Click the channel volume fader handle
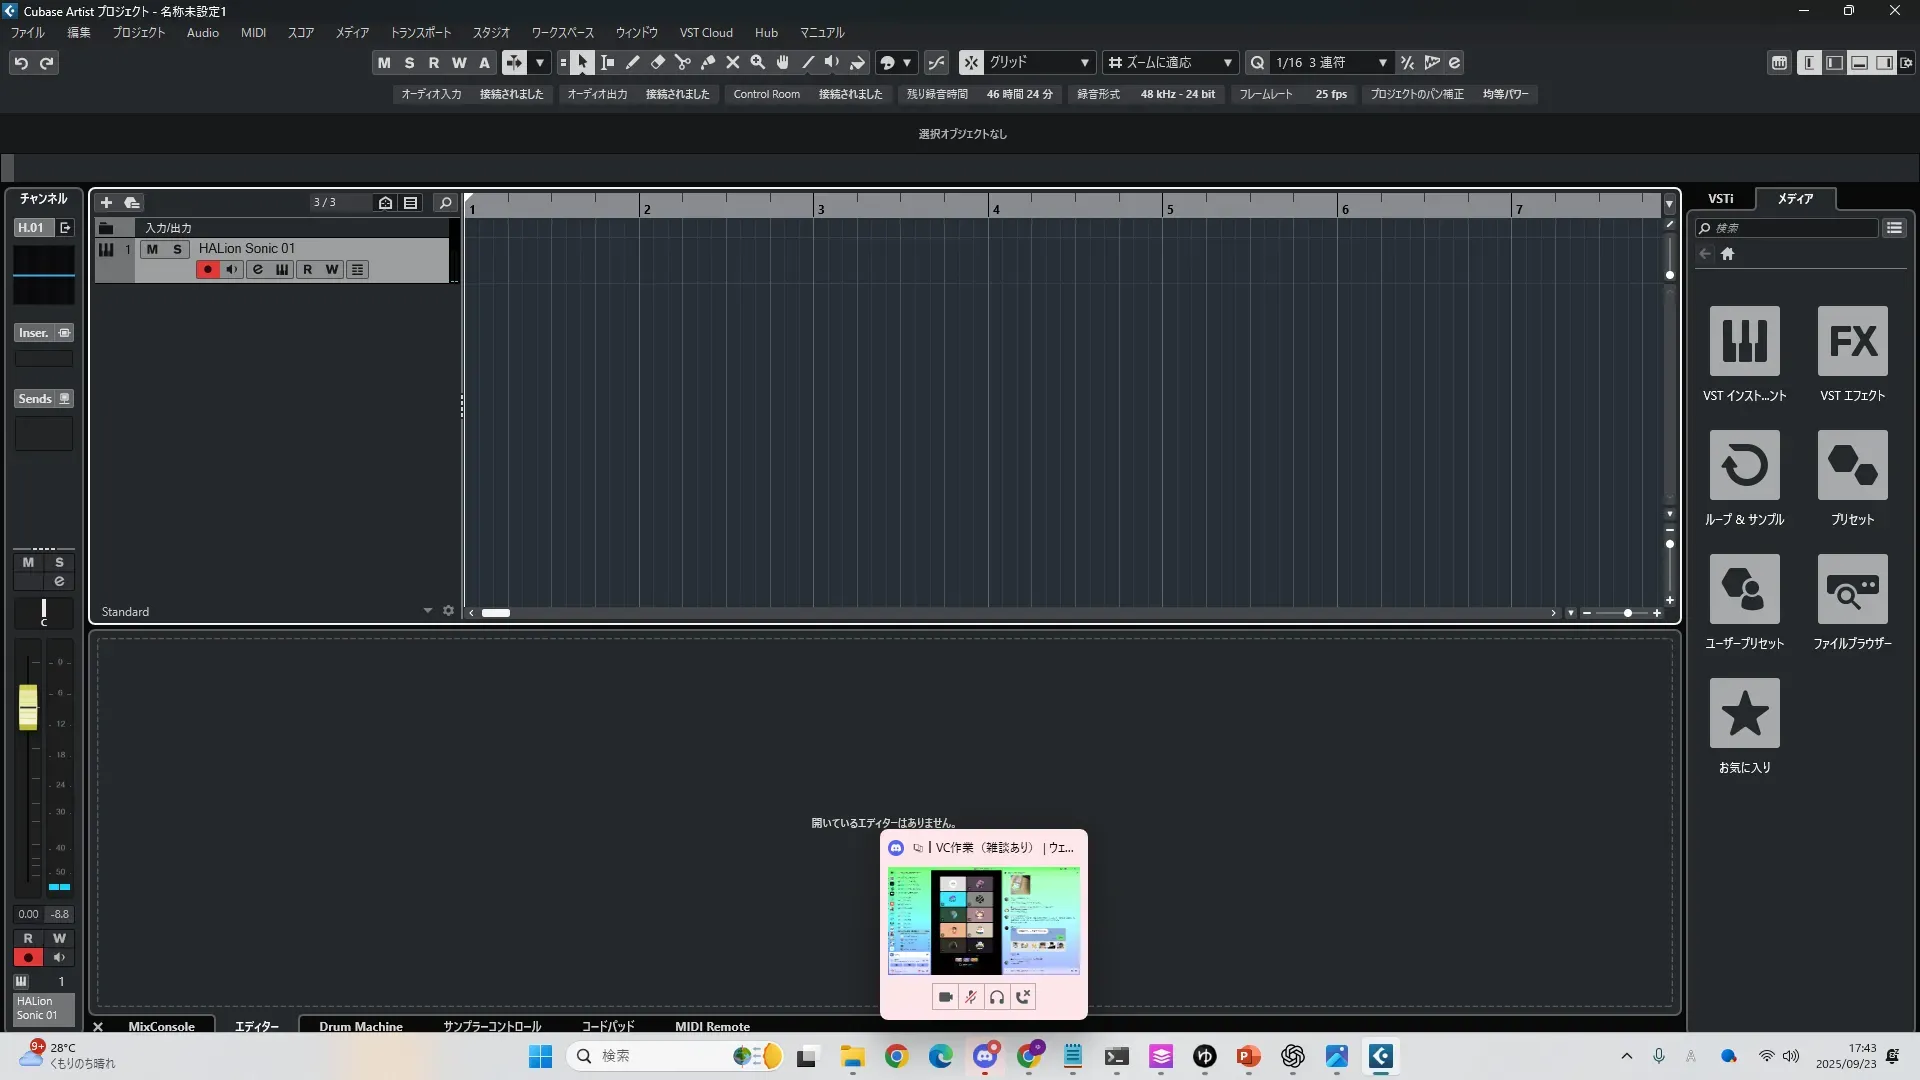Image resolution: width=1920 pixels, height=1080 pixels. (x=28, y=707)
